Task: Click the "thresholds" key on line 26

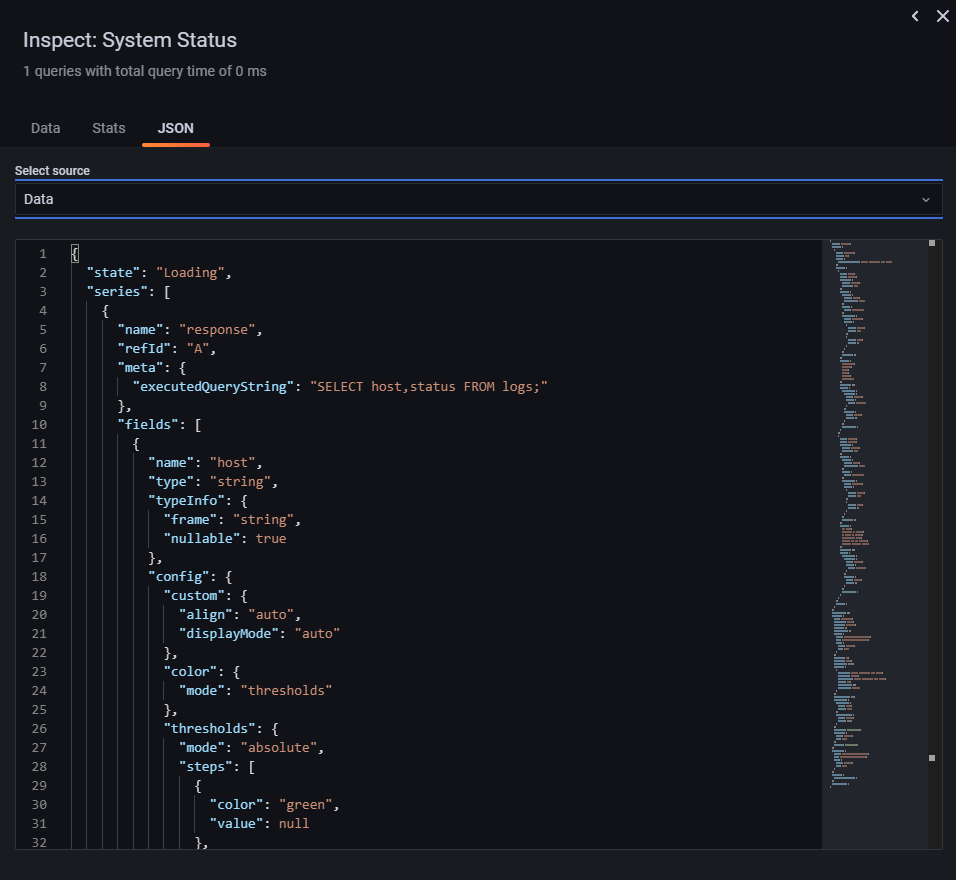Action: click(x=209, y=729)
